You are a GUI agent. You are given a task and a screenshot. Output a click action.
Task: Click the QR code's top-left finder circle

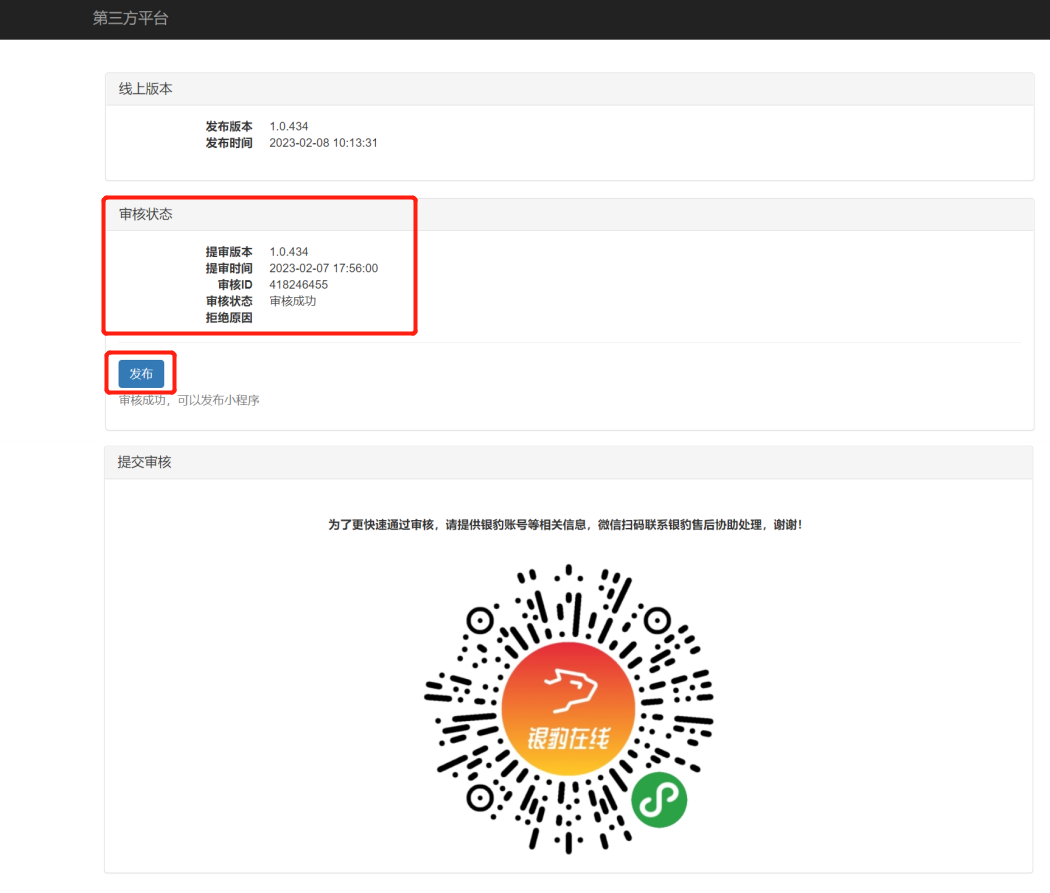point(481,621)
